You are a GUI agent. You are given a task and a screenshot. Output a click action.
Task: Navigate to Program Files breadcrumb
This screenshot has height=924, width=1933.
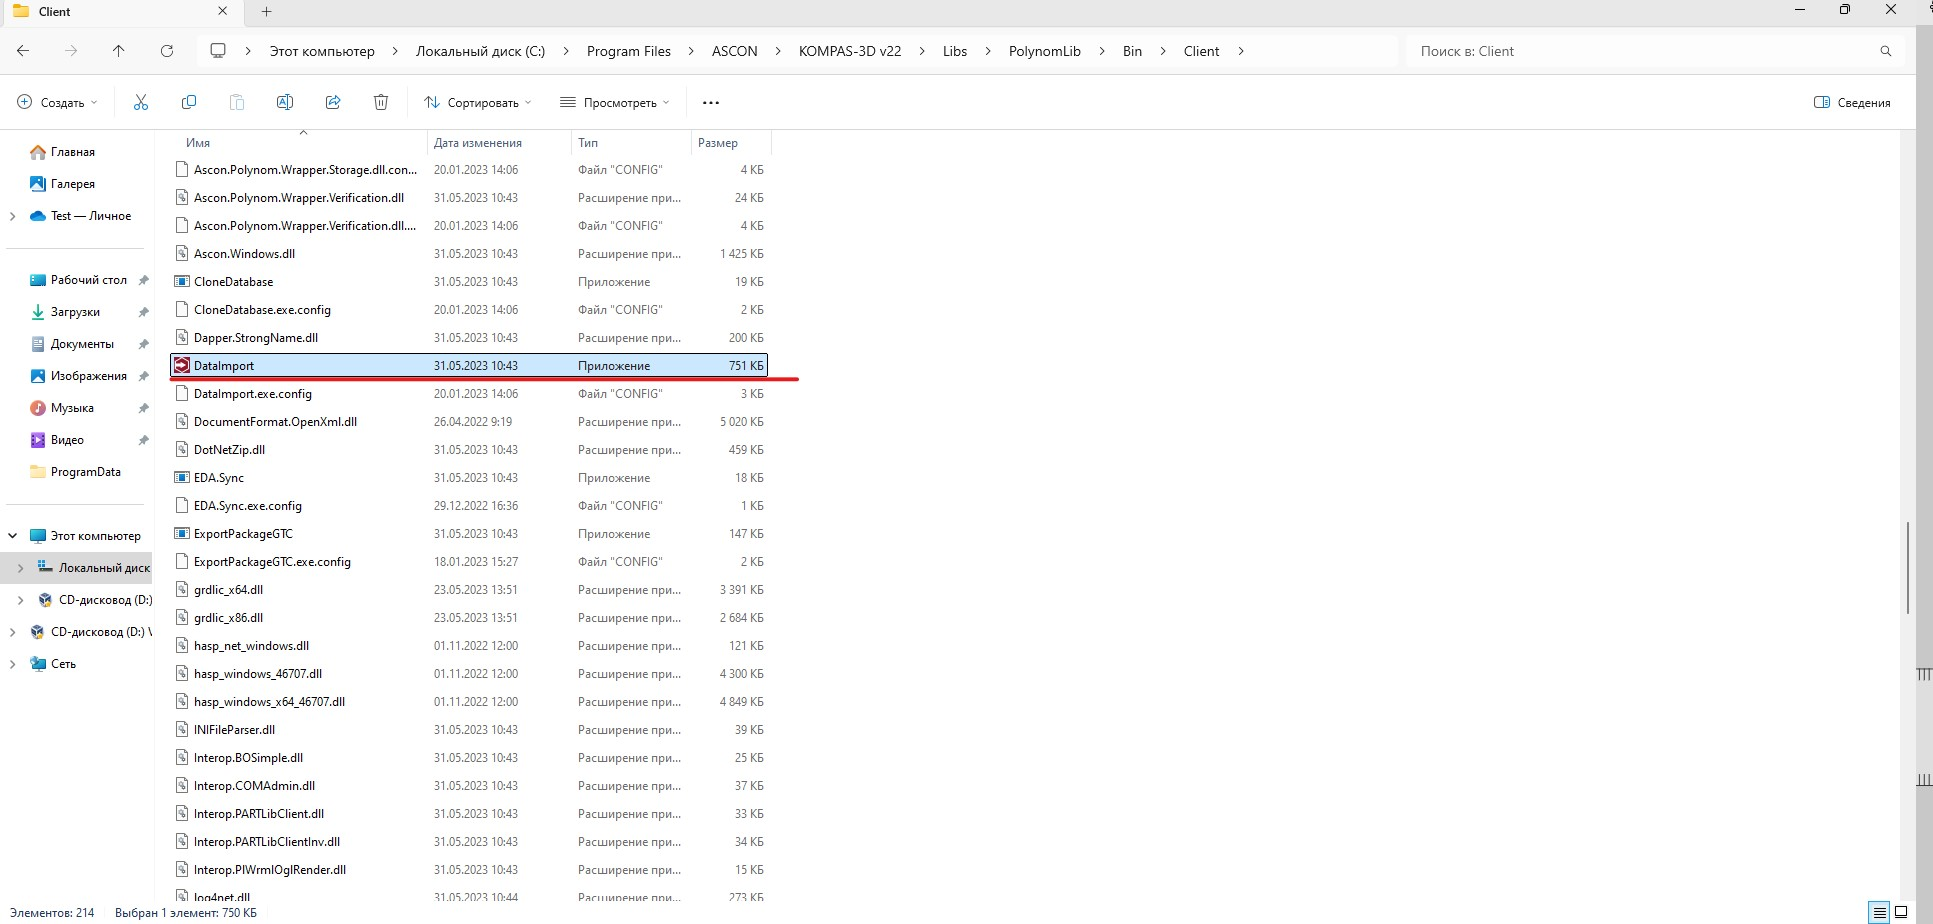click(x=629, y=51)
